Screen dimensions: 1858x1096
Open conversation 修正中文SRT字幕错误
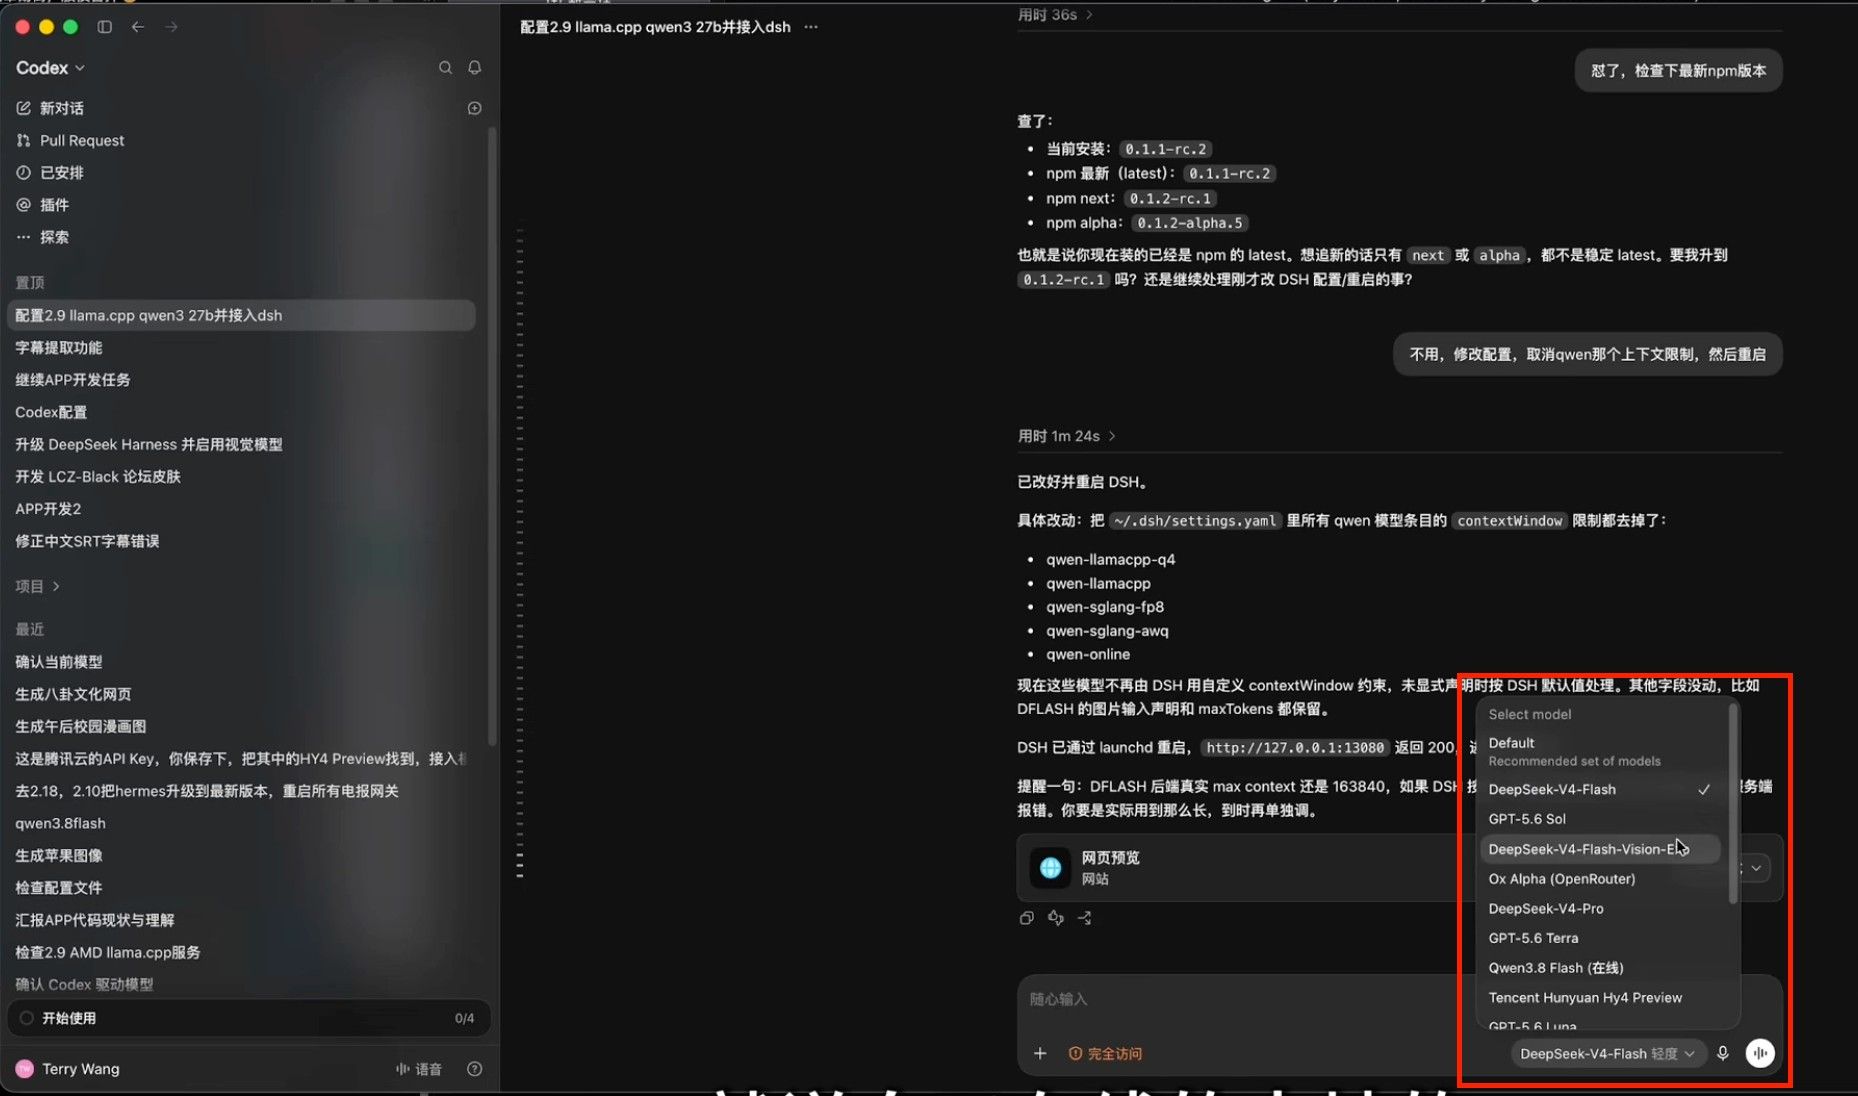click(240, 541)
